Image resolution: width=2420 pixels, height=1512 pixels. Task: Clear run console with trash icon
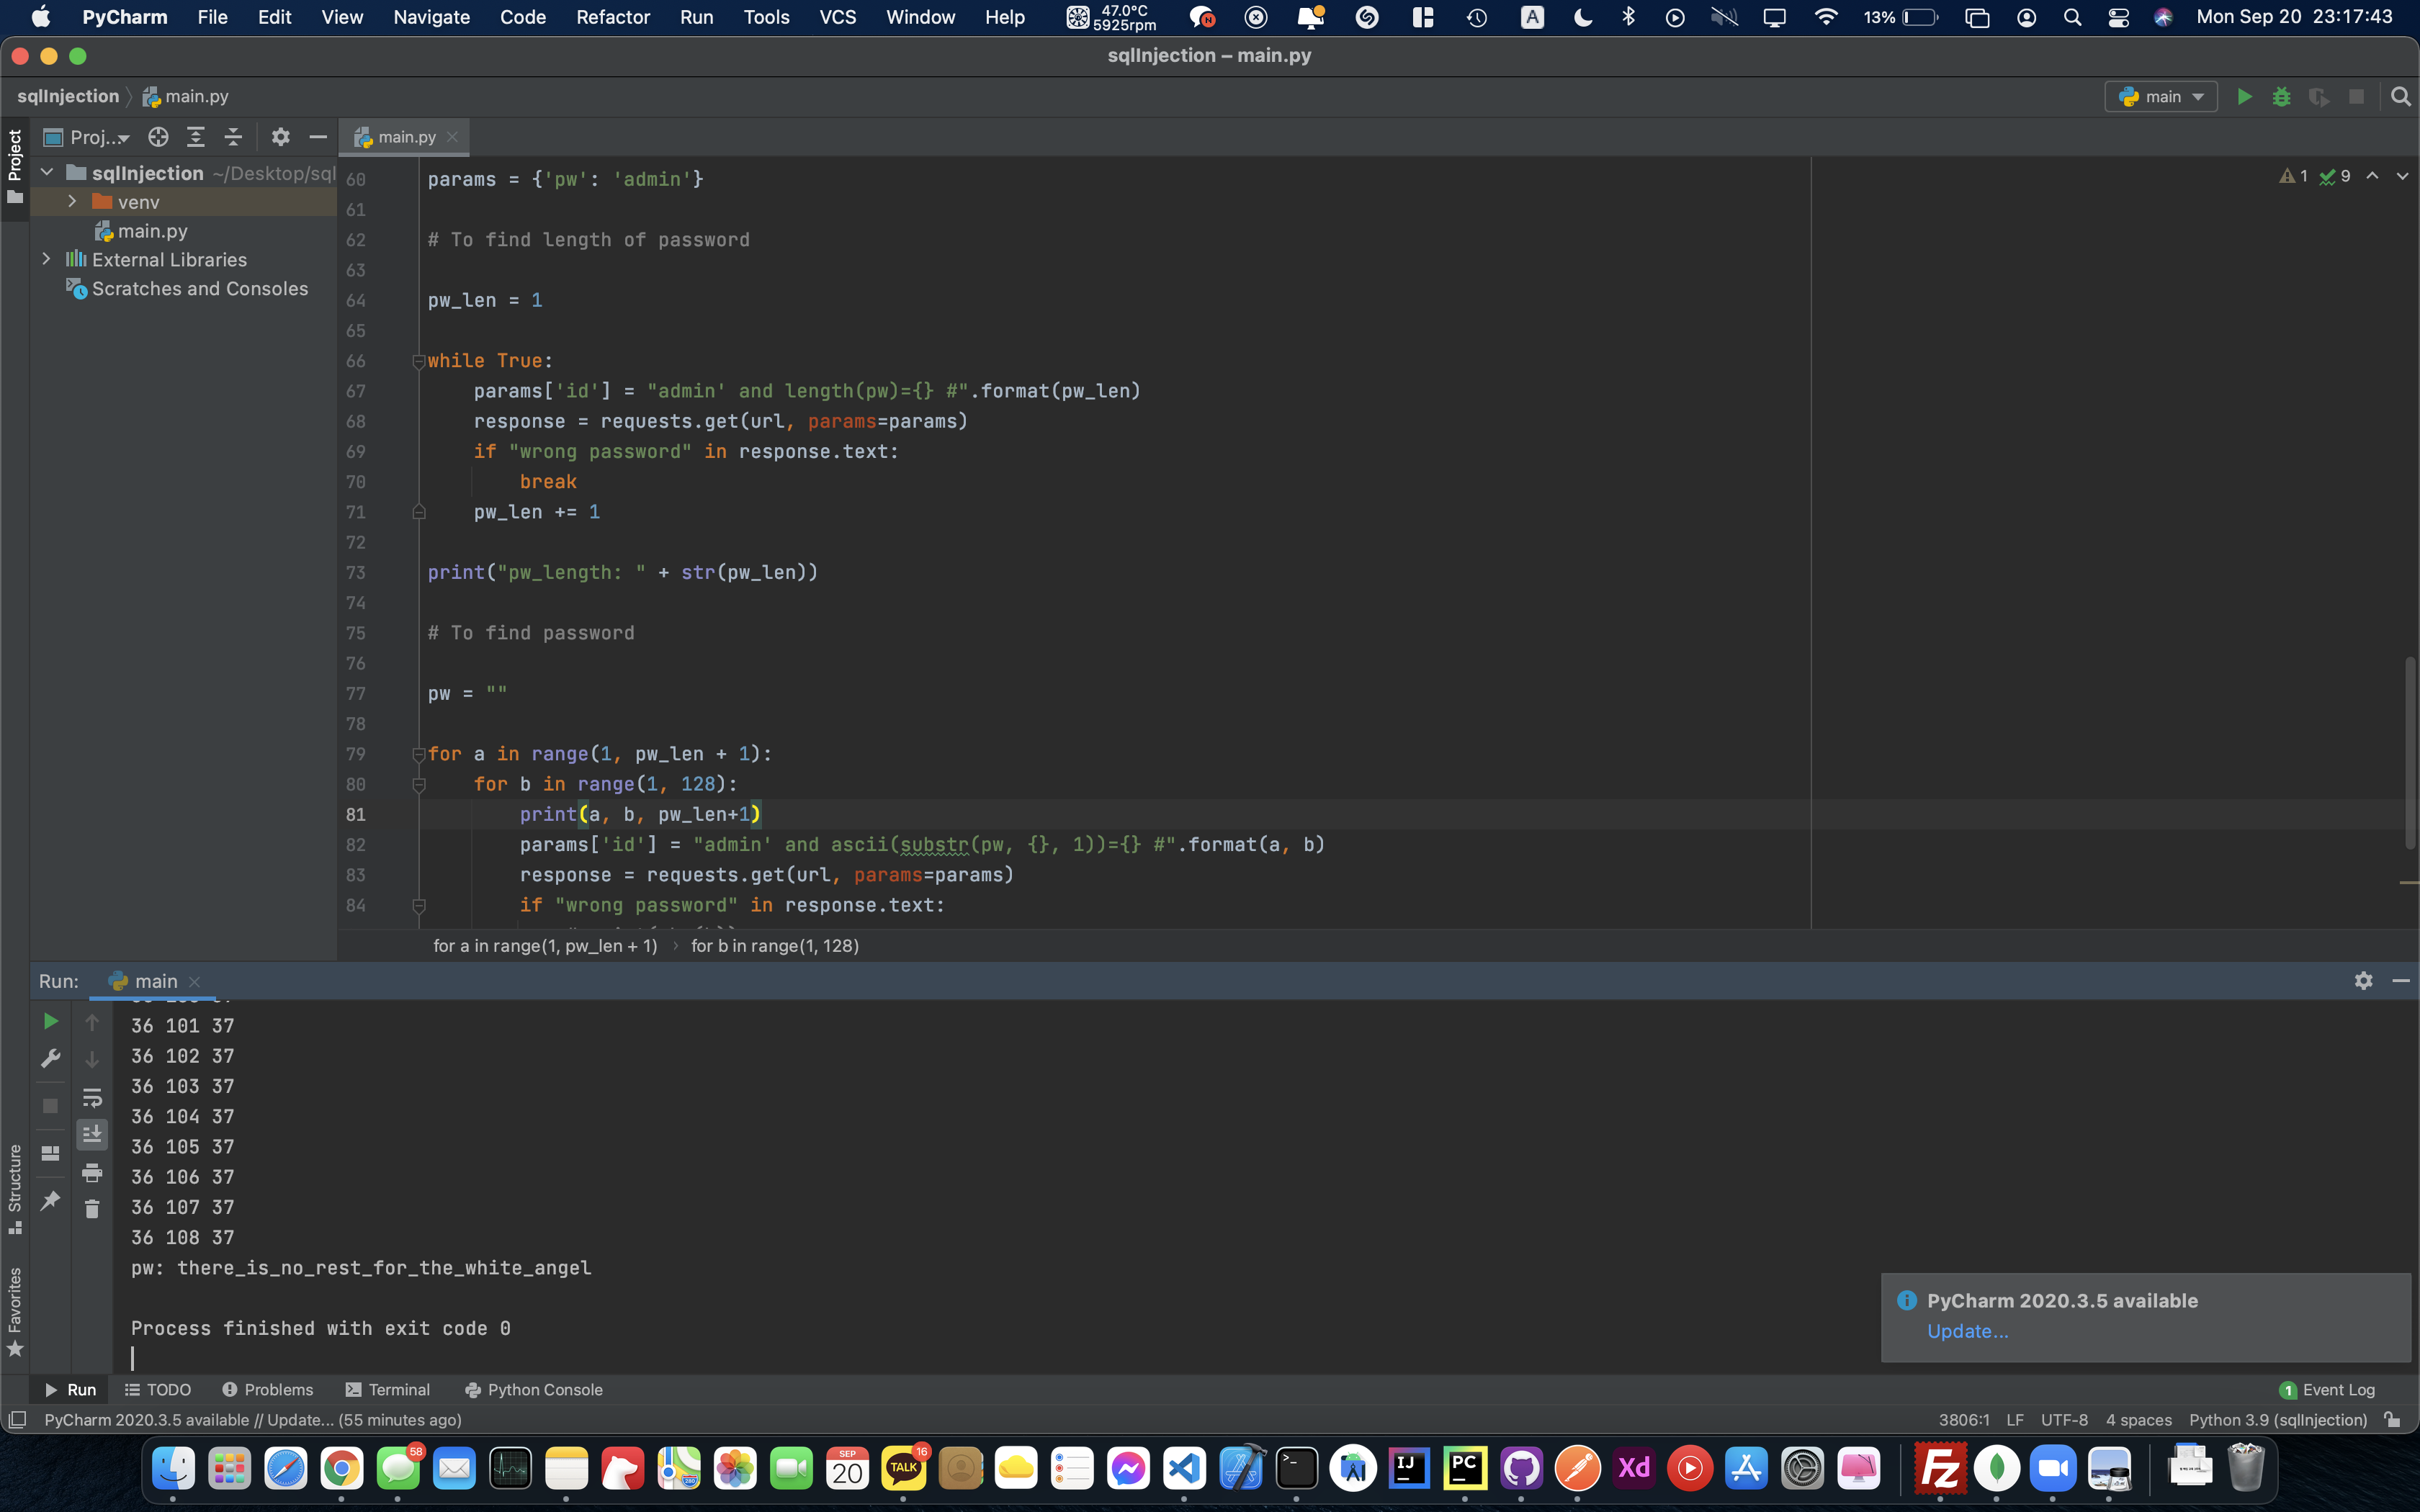pos(92,1209)
